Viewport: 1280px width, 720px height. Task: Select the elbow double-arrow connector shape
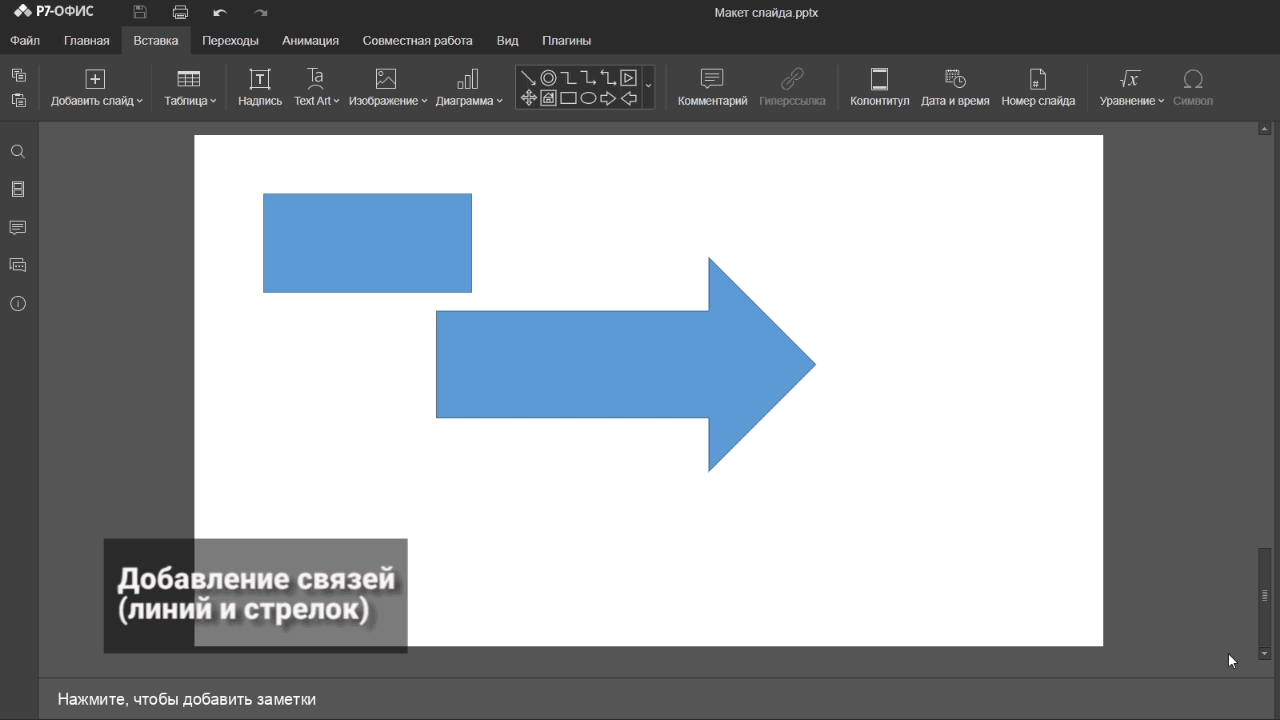tap(608, 78)
